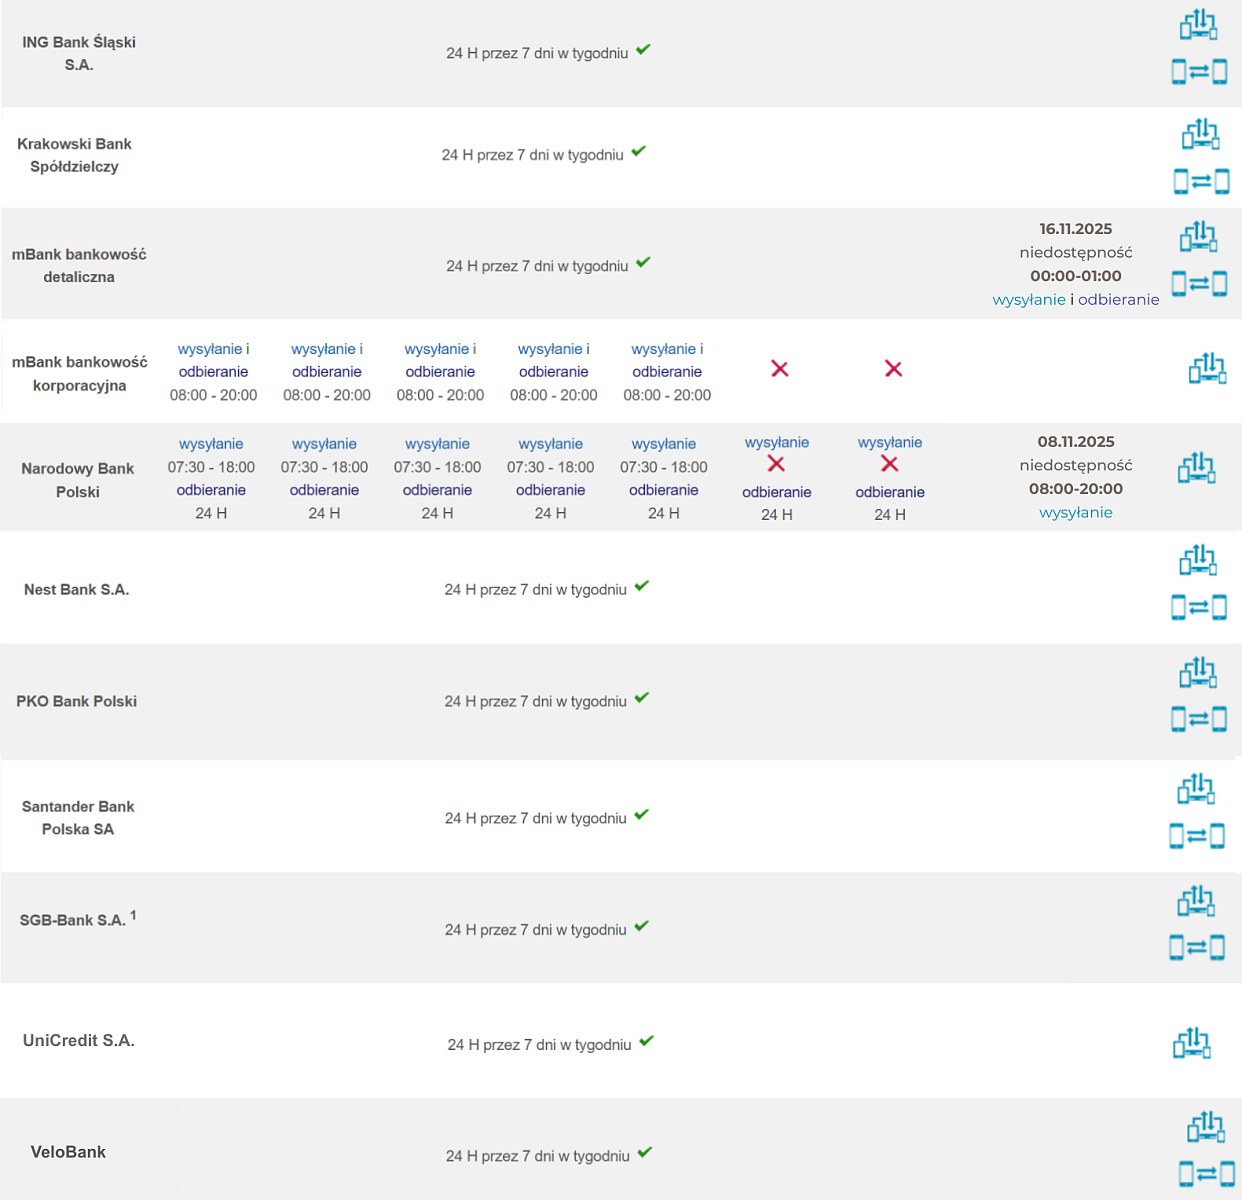Screen dimensions: 1242x1200
Task: Open the wysyłanie link under 16.11.2025 unavailability
Action: coord(1028,300)
